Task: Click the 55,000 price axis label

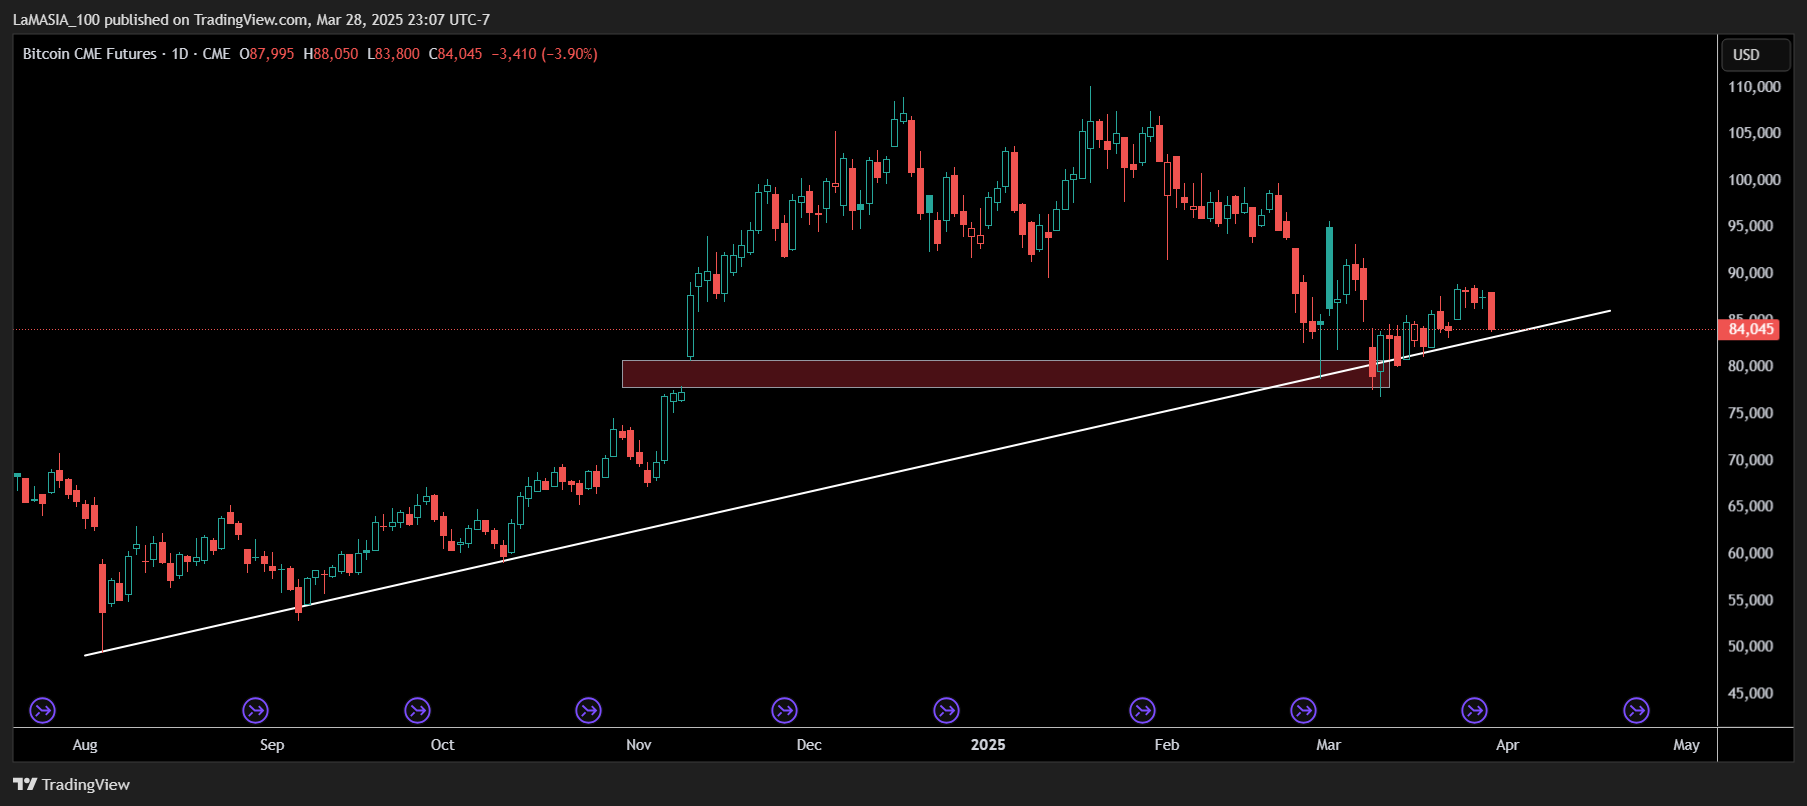Action: tap(1750, 600)
